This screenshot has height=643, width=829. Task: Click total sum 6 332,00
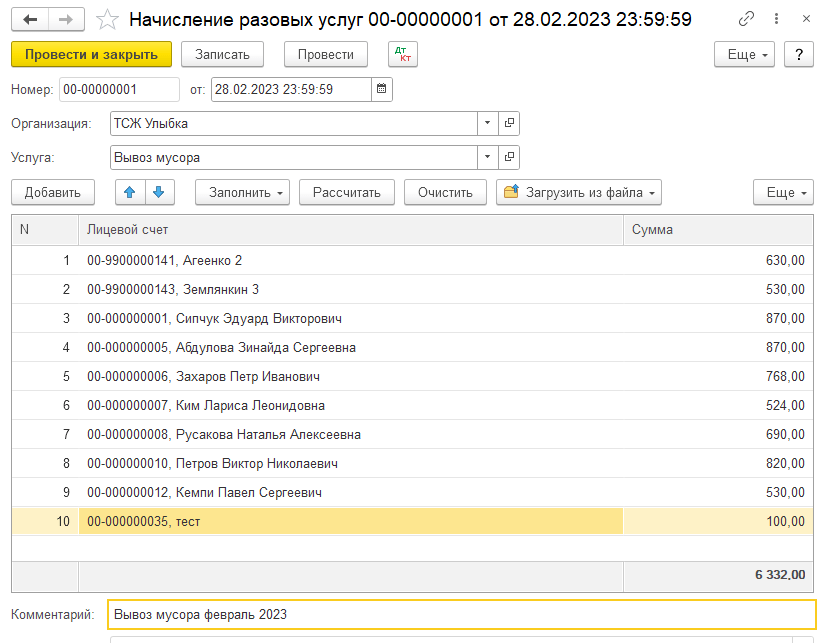[x=780, y=575]
